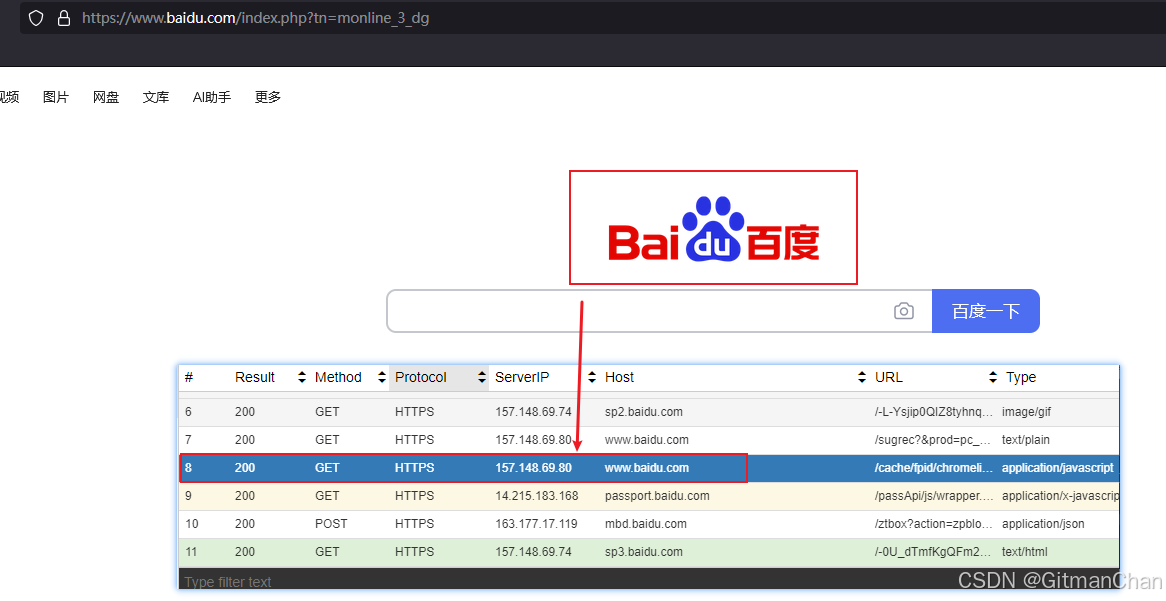Screen dimensions: 1166x601
Task: Select session row with mbd.baidu.com host
Action: point(648,524)
